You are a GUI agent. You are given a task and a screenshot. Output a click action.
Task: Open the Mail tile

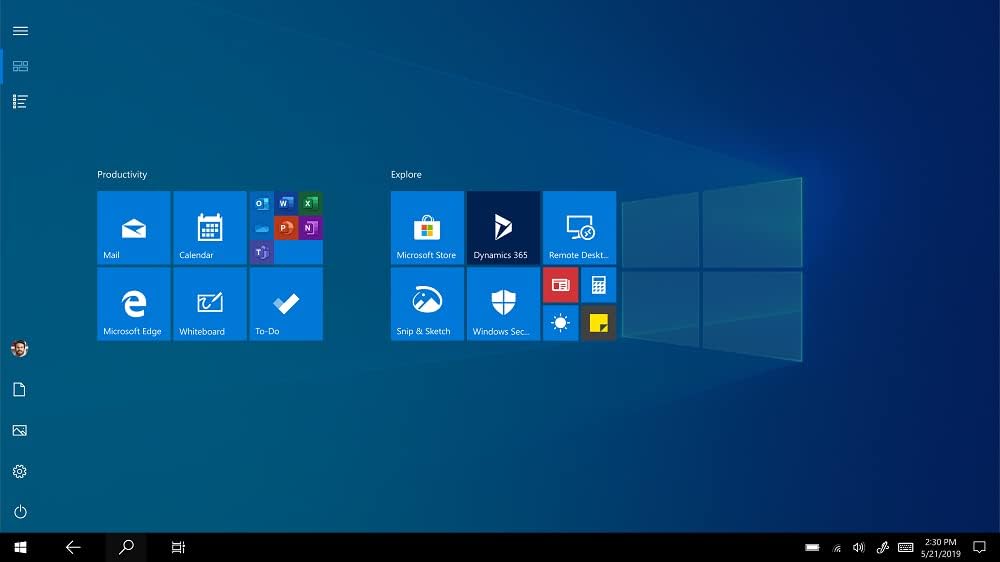click(x=133, y=228)
